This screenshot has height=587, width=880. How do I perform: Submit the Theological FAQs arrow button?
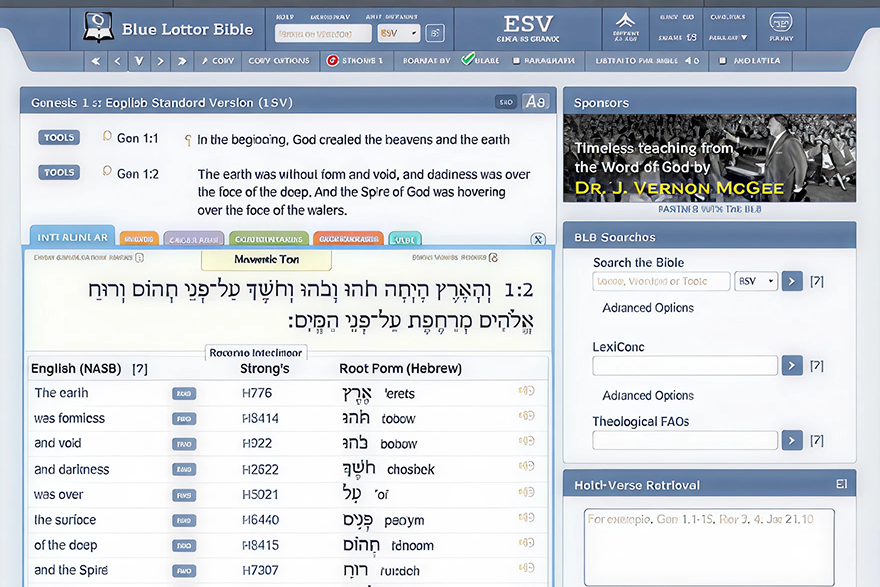(792, 441)
